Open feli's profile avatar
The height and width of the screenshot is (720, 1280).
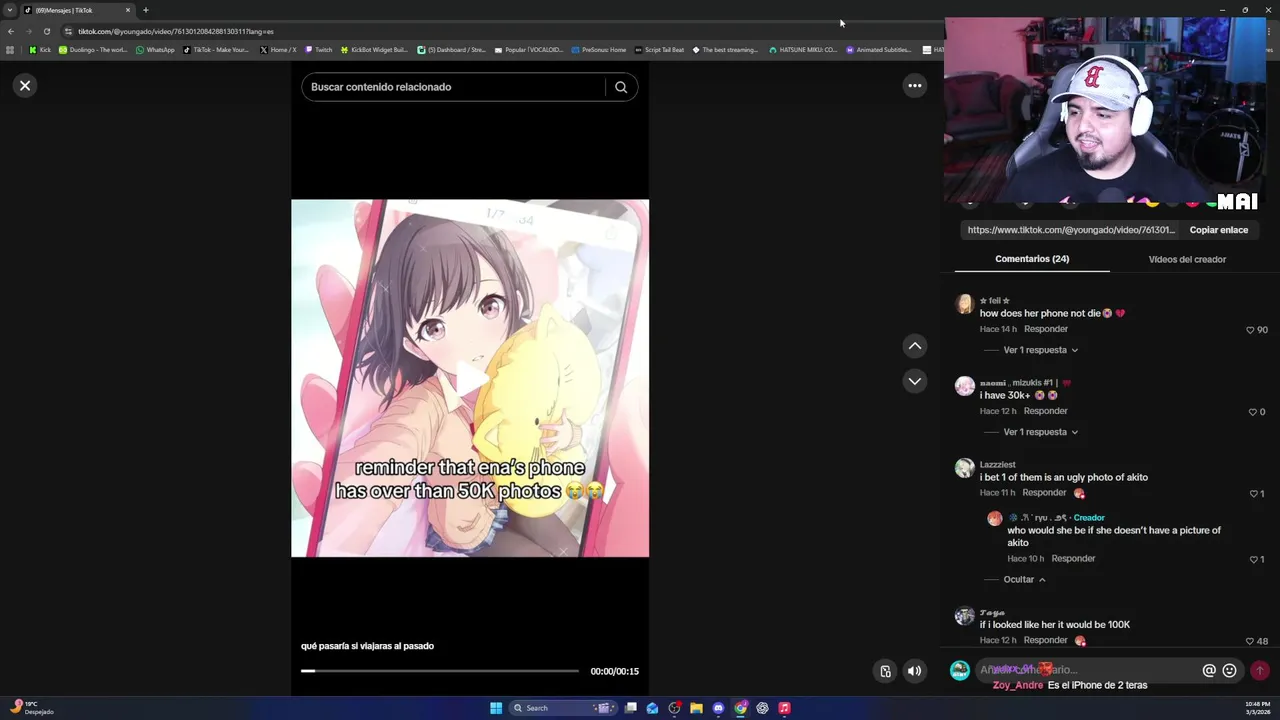pyautogui.click(x=965, y=305)
